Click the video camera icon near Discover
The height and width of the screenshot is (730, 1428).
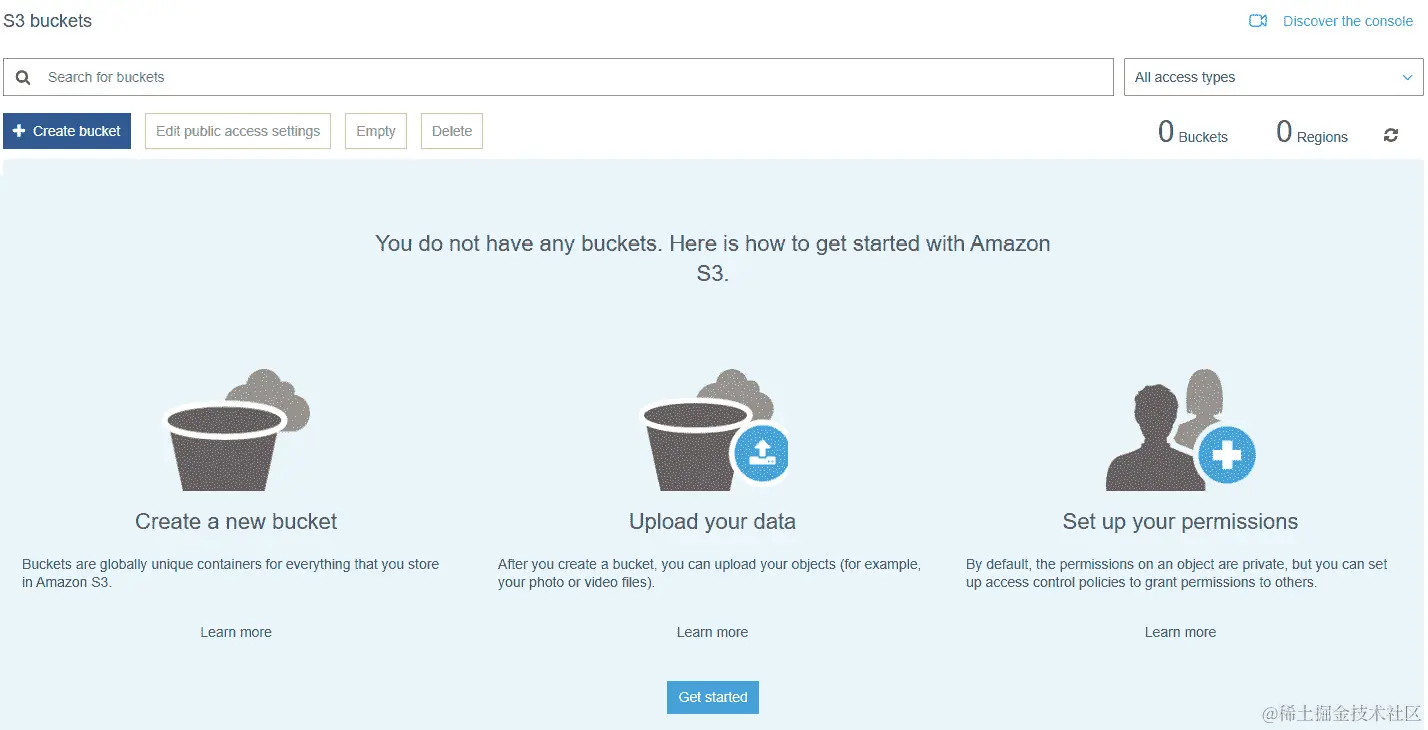(1258, 21)
